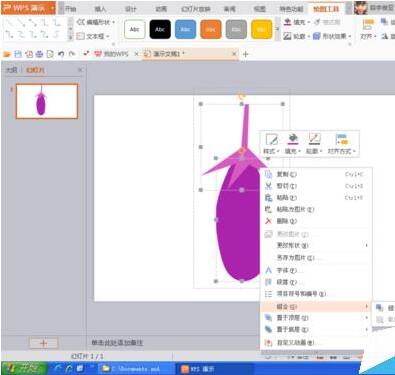Click the add new slide plus button
Image resolution: width=395 pixels, height=375 pixels.
(44, 343)
